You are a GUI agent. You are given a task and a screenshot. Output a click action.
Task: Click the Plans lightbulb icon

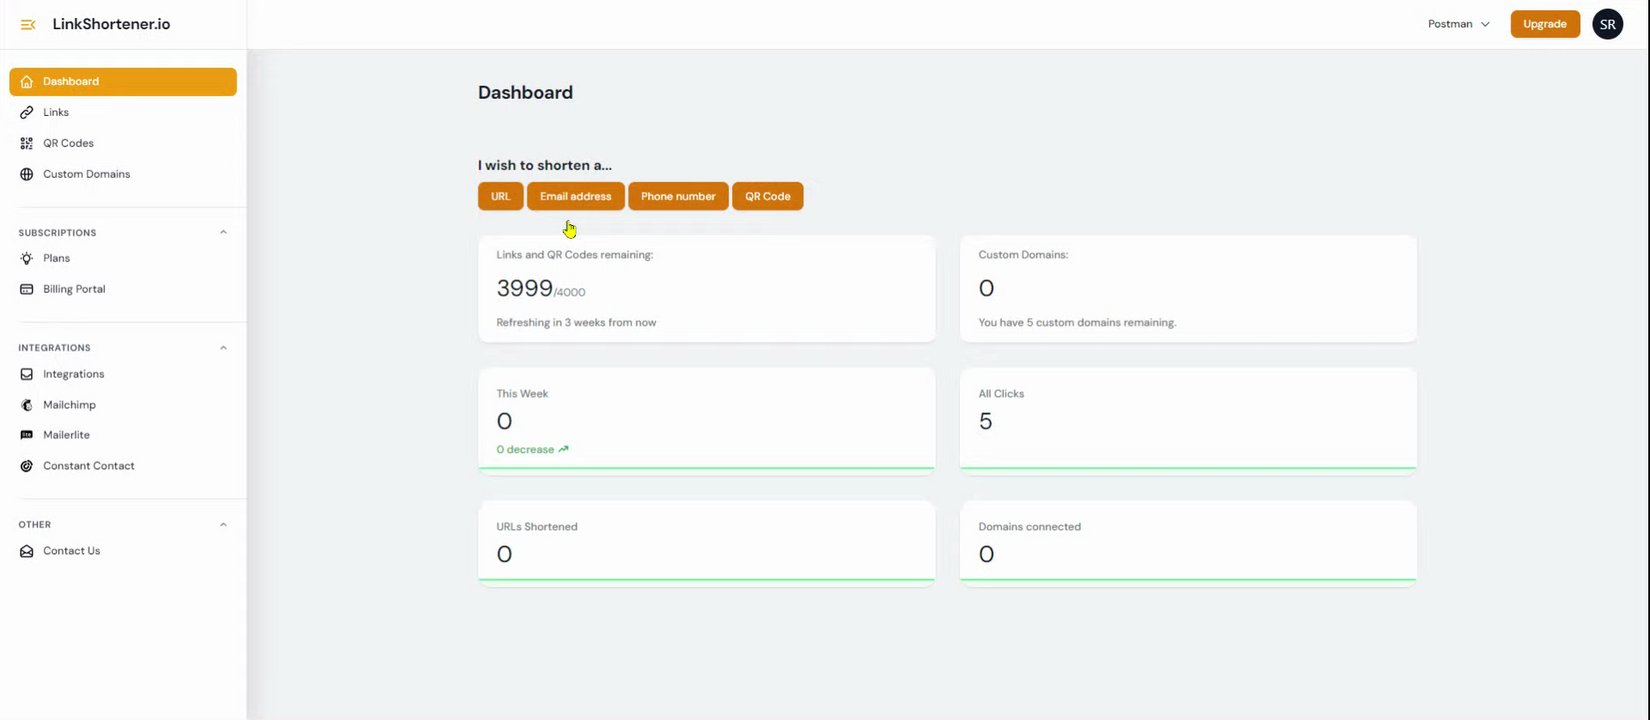click(27, 259)
